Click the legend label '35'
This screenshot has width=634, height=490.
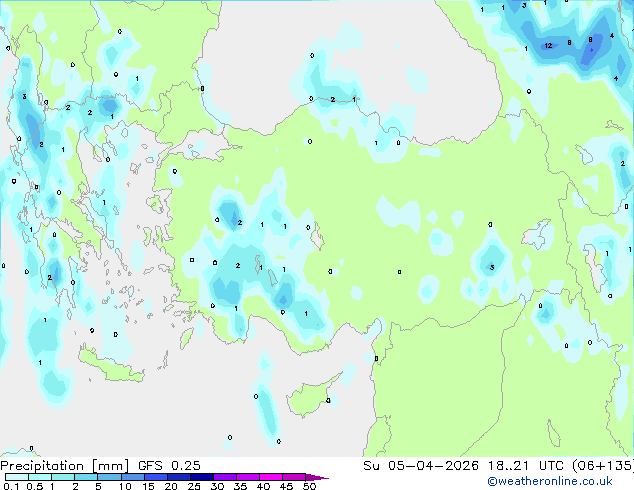click(x=240, y=486)
